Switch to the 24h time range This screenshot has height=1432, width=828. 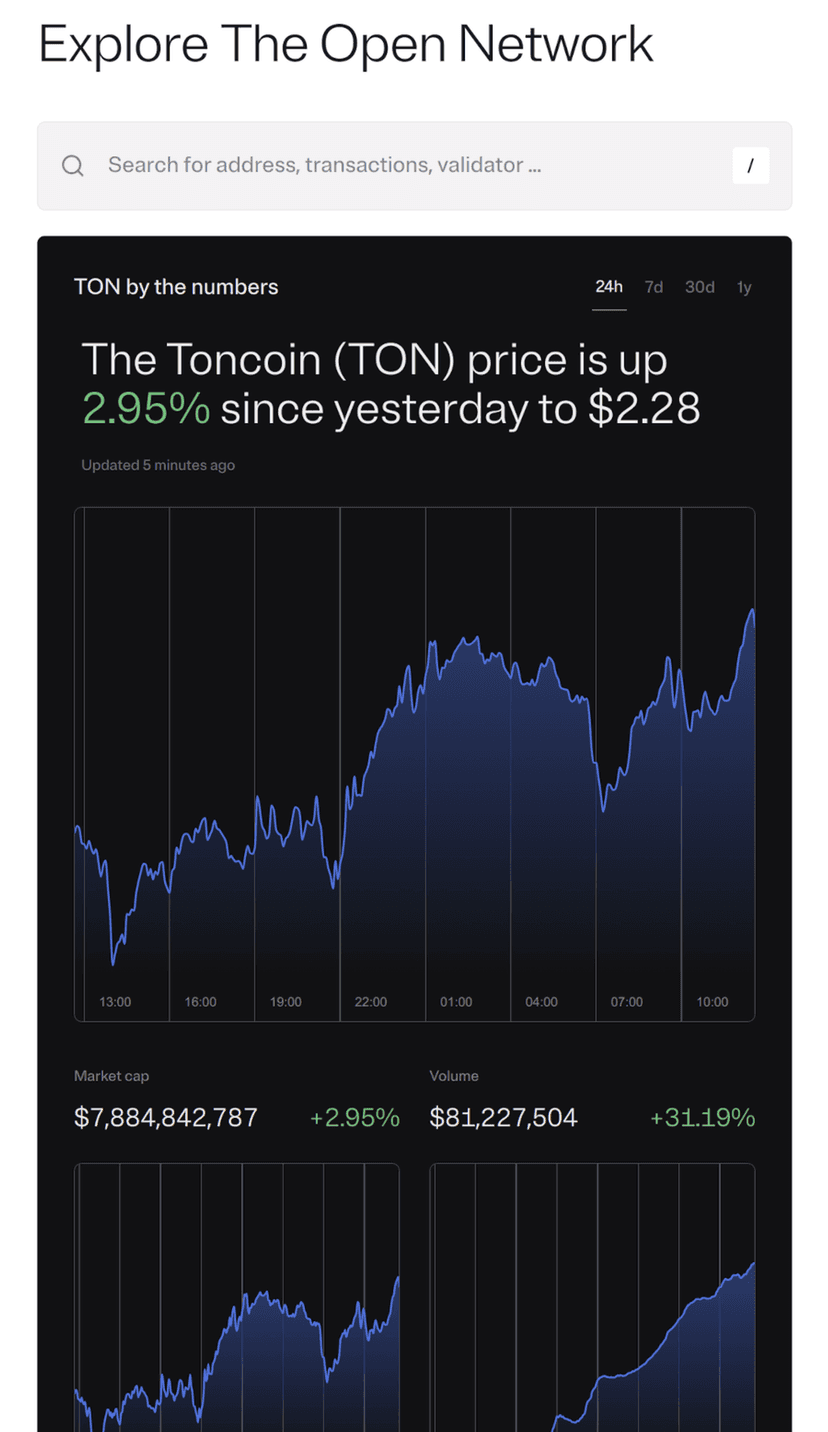coord(609,288)
